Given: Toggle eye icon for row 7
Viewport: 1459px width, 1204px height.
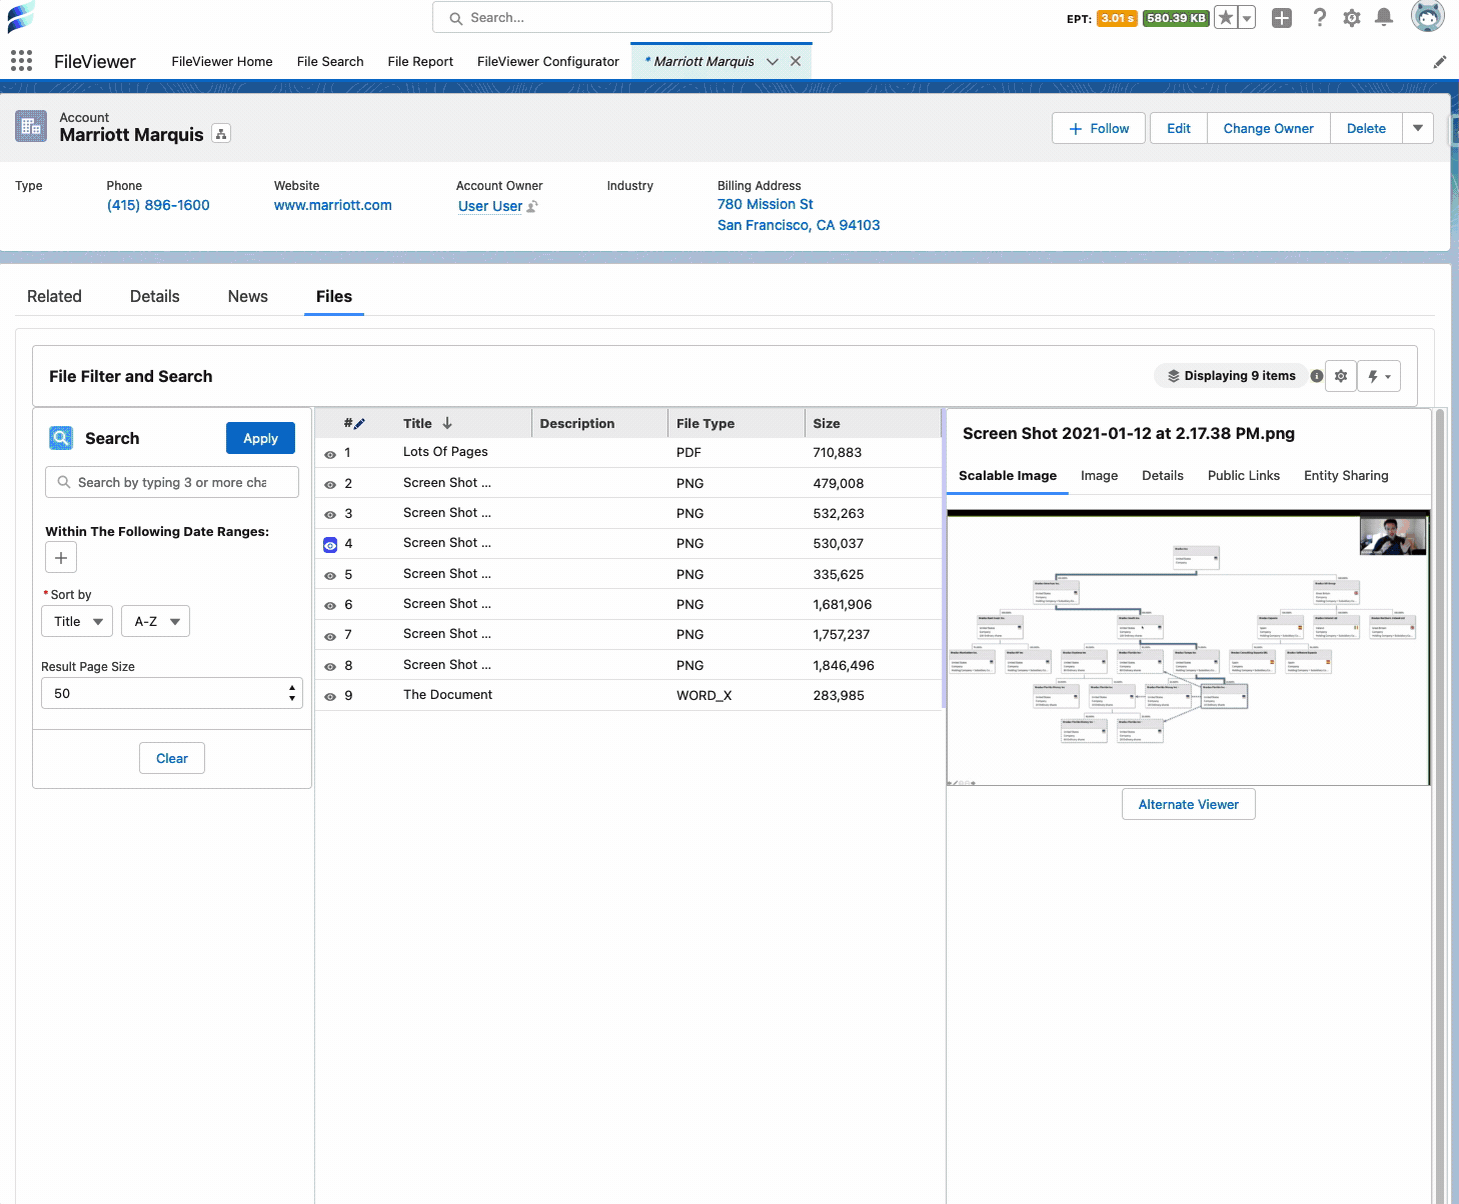Looking at the screenshot, I should pos(330,636).
